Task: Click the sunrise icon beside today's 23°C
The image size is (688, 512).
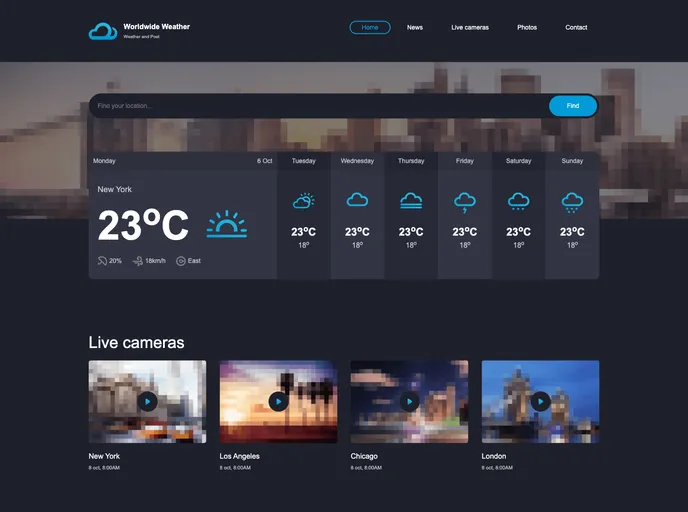Action: pos(226,224)
